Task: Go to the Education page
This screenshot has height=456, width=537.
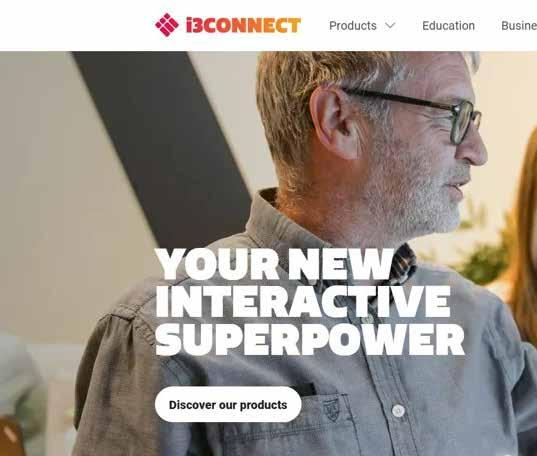Action: click(448, 26)
